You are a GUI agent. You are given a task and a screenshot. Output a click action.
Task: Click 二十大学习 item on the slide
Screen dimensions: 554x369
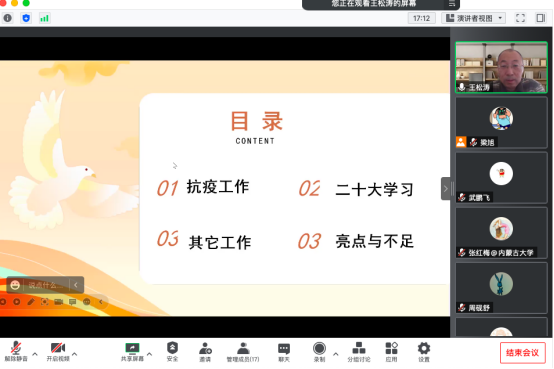(x=375, y=189)
